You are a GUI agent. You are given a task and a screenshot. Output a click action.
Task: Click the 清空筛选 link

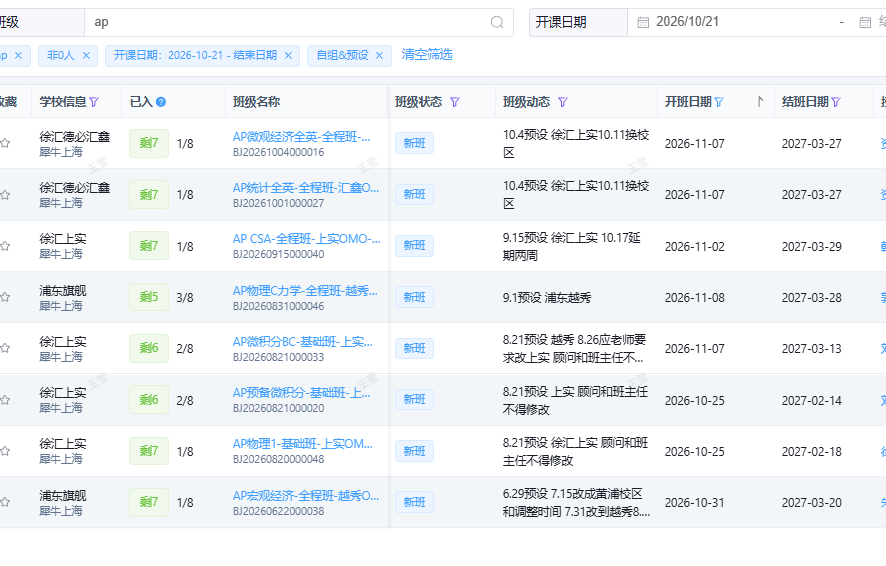click(427, 55)
